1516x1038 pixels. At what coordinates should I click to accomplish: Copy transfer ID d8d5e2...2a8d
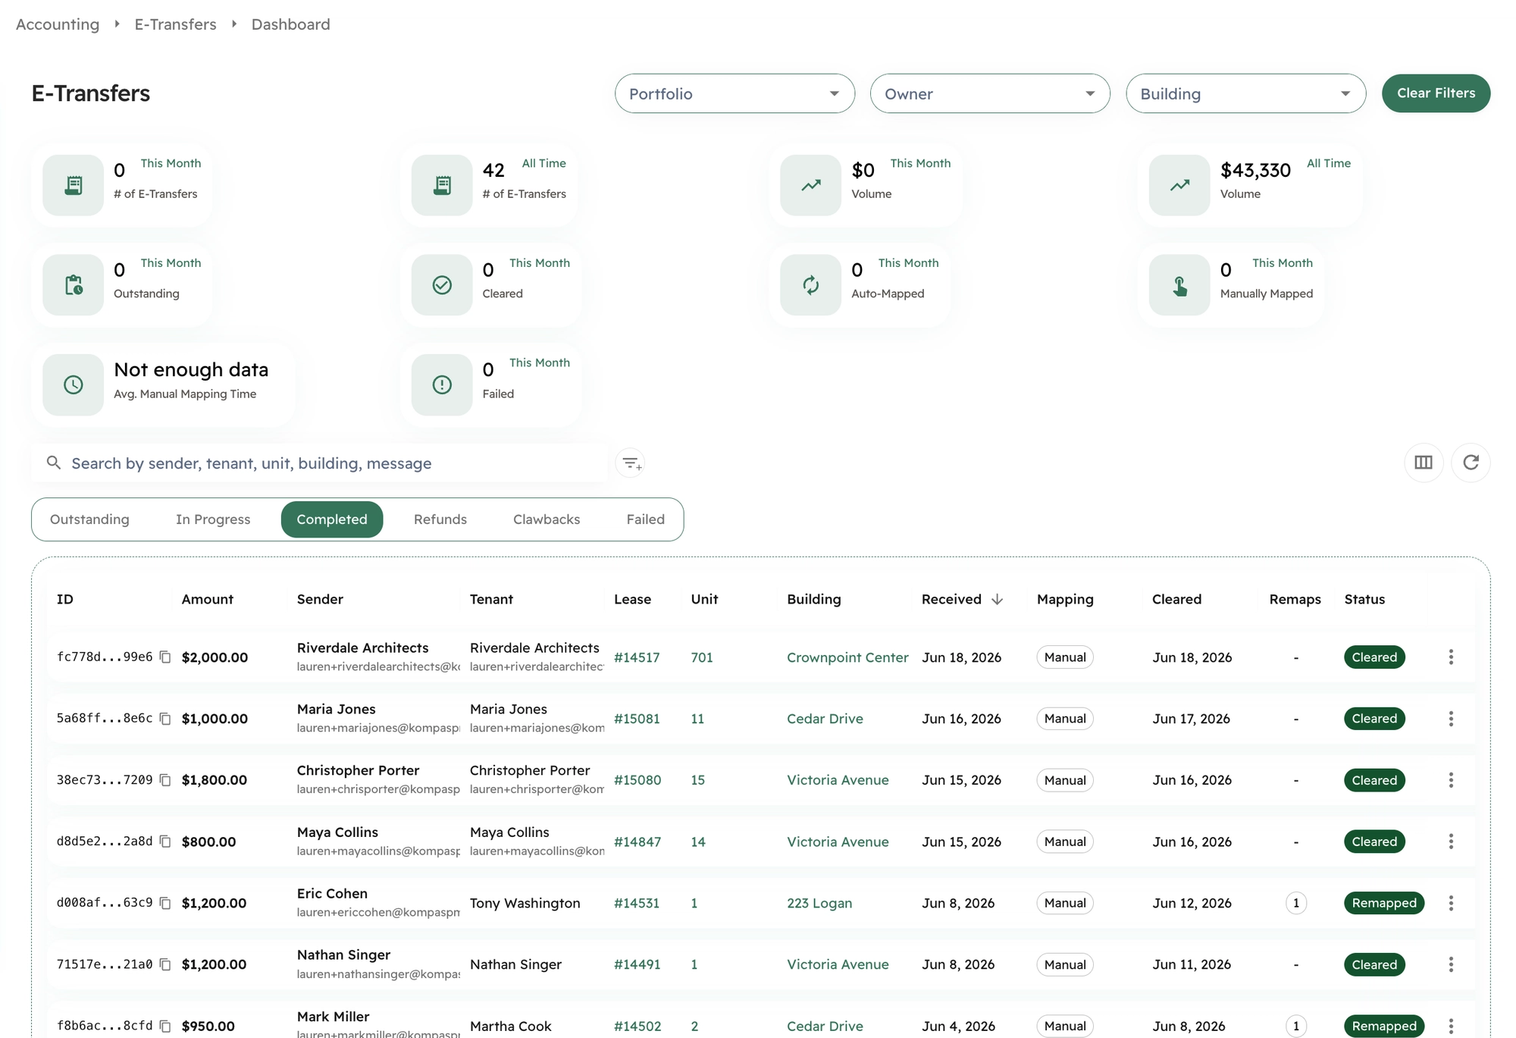click(165, 842)
